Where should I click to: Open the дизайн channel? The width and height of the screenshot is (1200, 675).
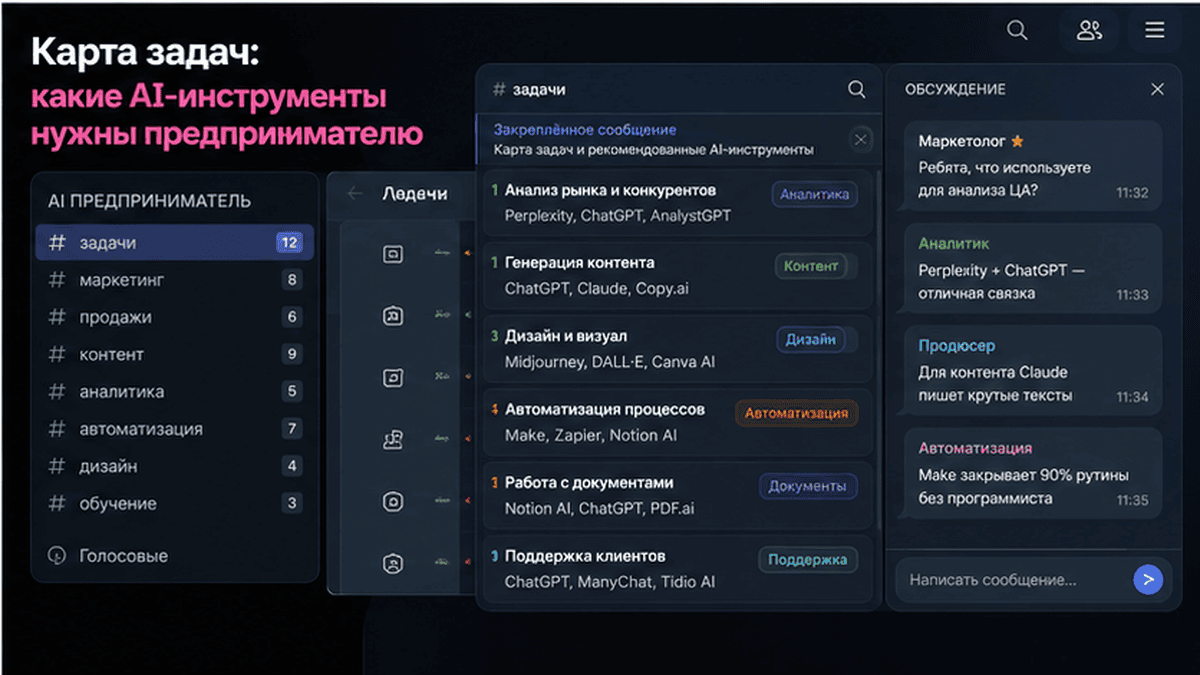point(174,466)
